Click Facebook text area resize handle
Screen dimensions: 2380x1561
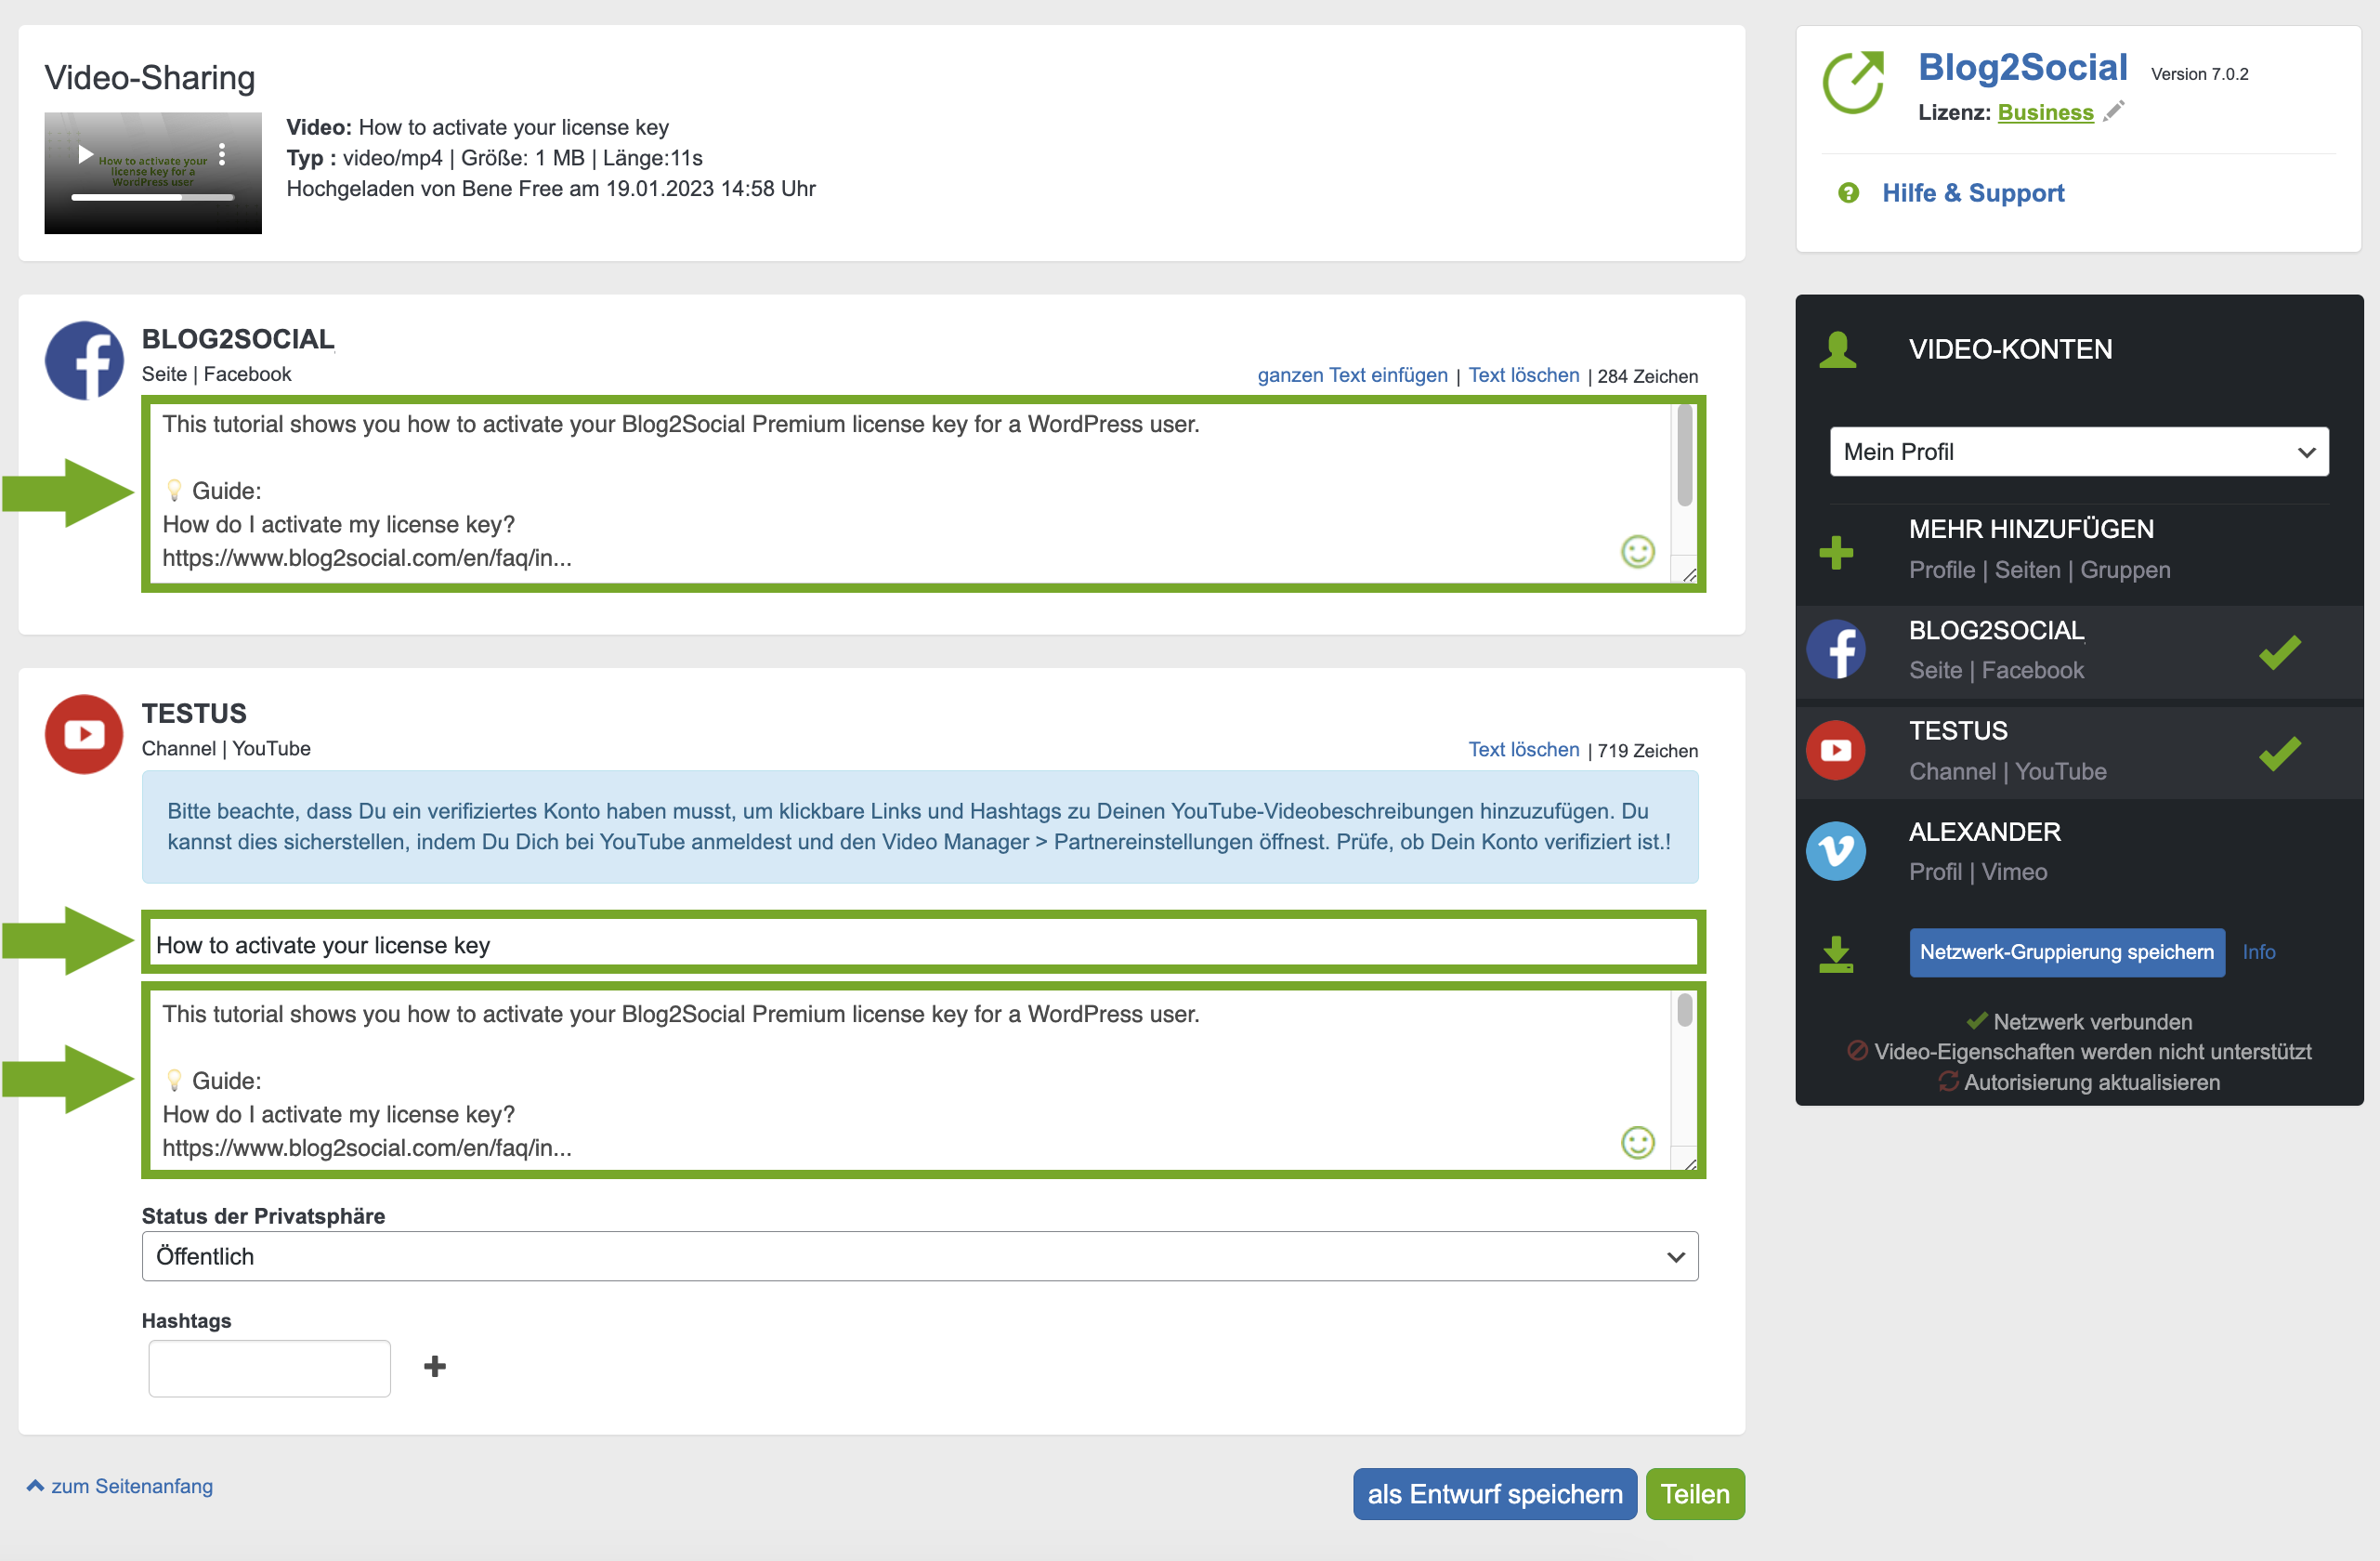[1689, 574]
